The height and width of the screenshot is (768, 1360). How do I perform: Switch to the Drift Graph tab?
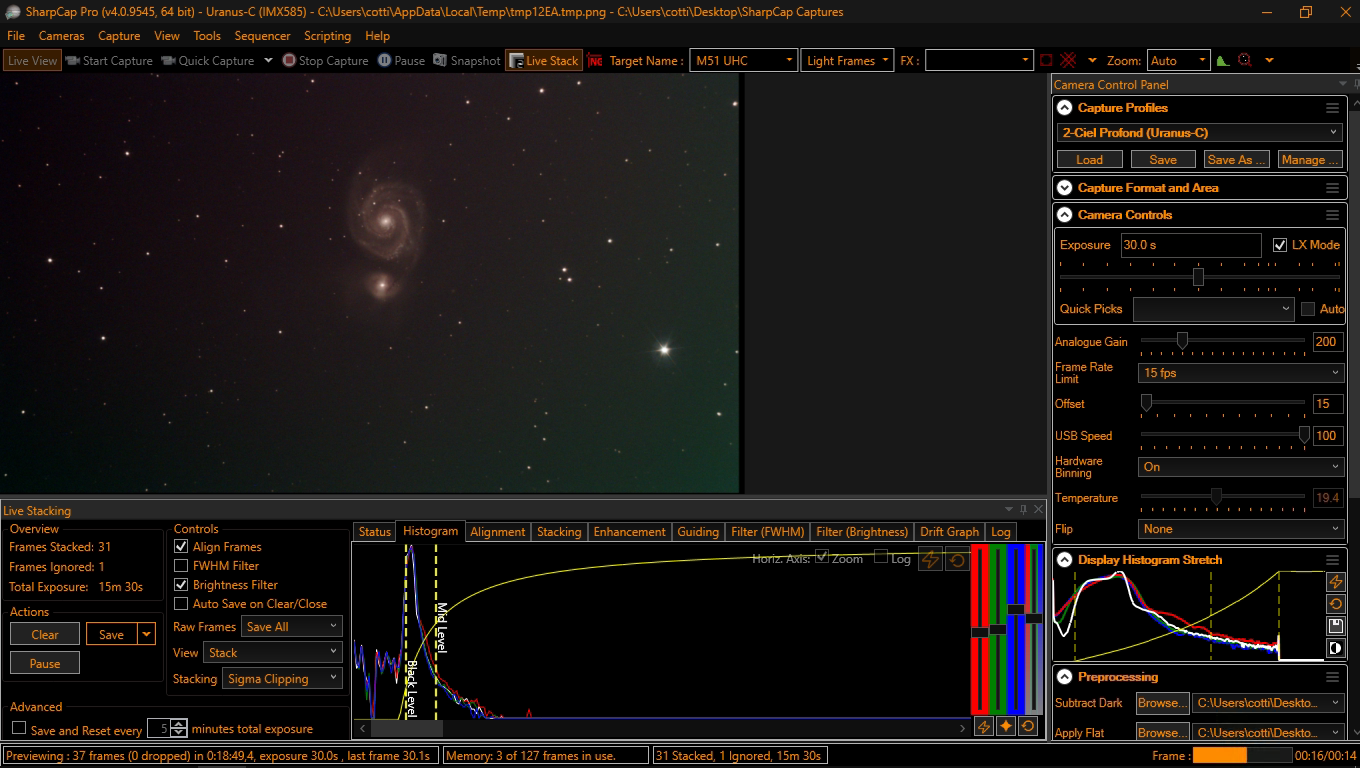point(949,532)
